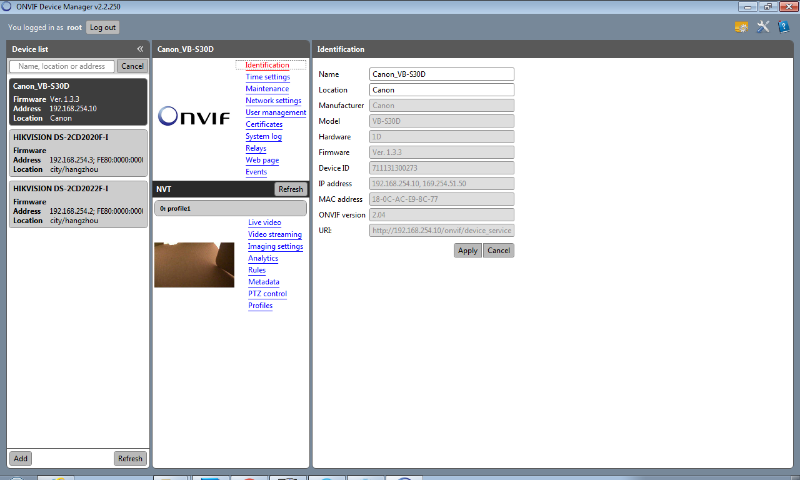The height and width of the screenshot is (480, 800).
Task: Select the Canon_VB-S30D device
Action: coord(78,102)
